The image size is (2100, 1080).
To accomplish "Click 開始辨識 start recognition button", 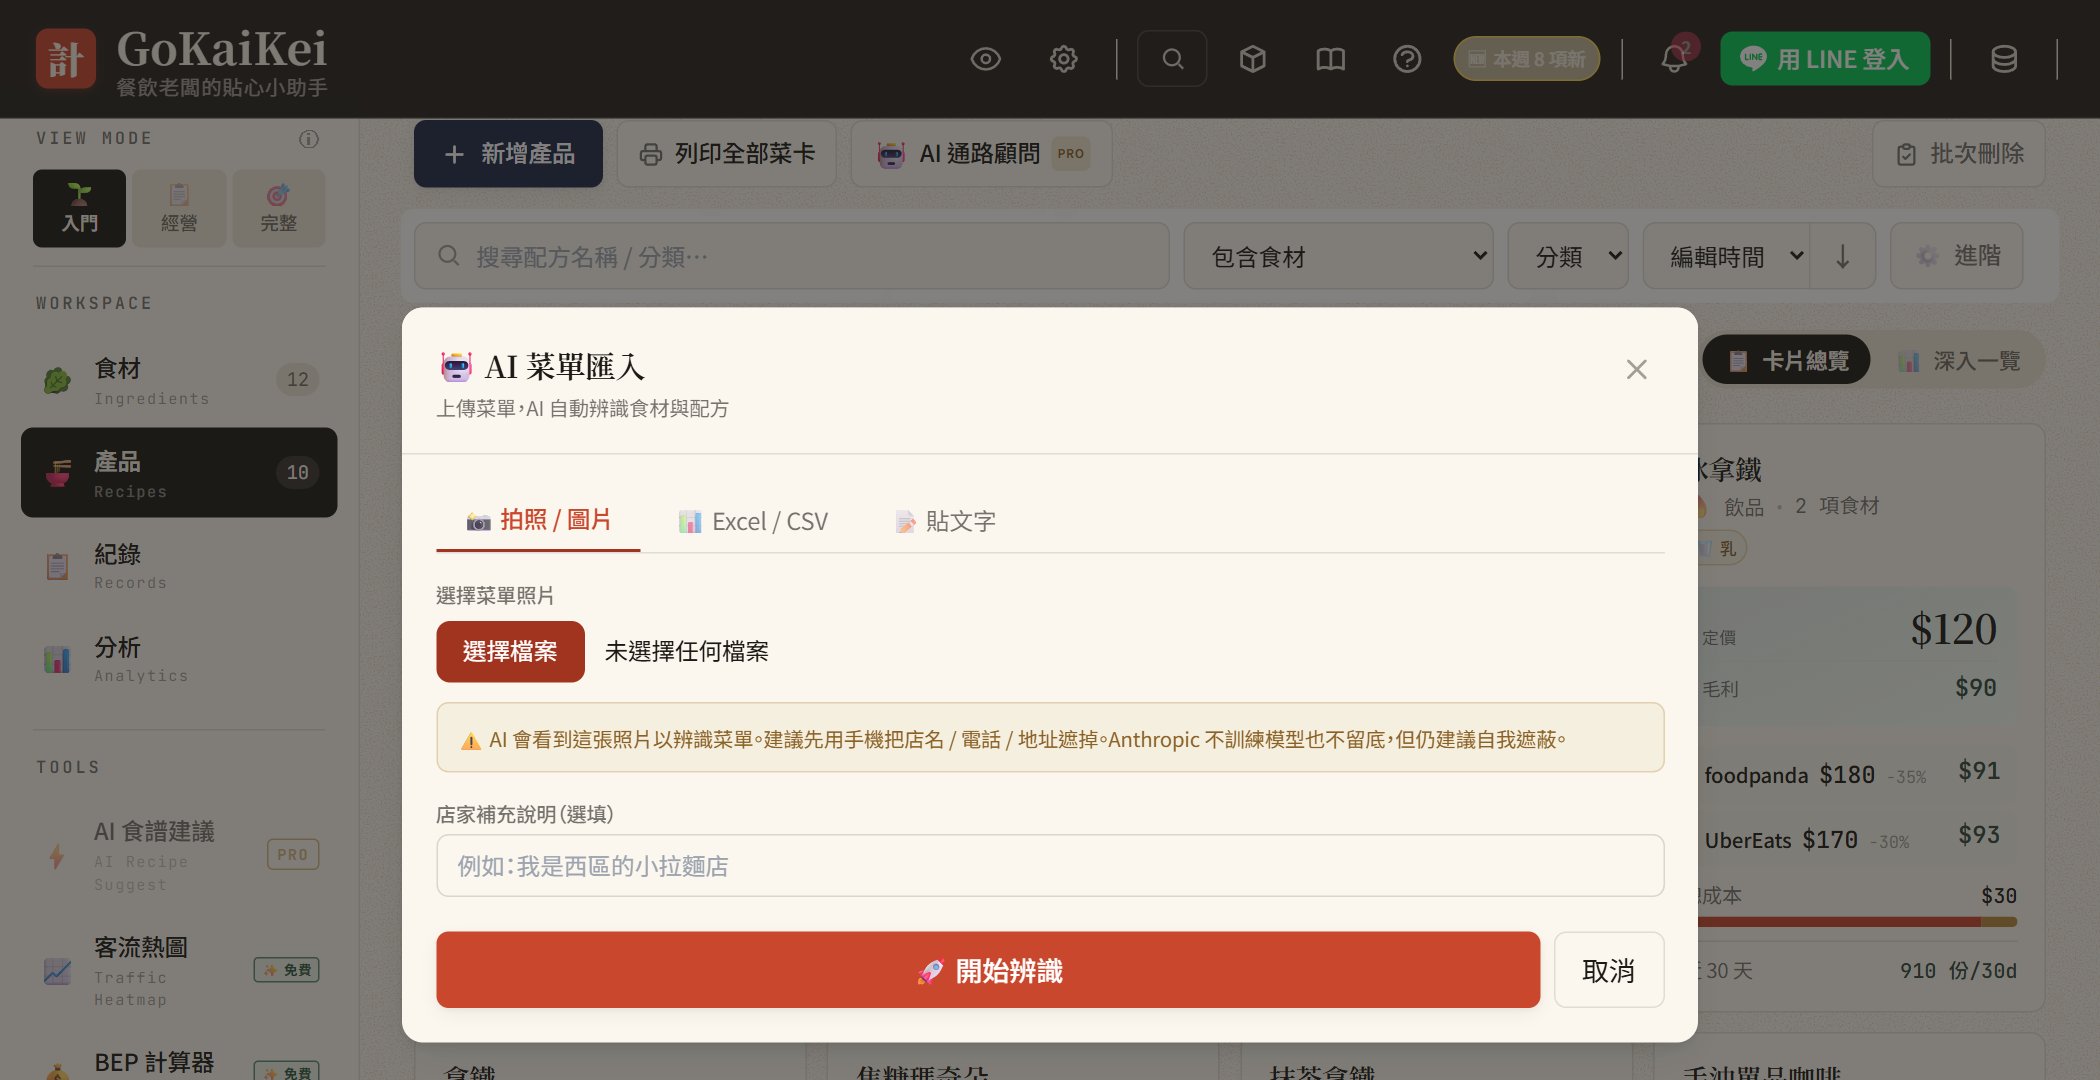I will click(988, 970).
